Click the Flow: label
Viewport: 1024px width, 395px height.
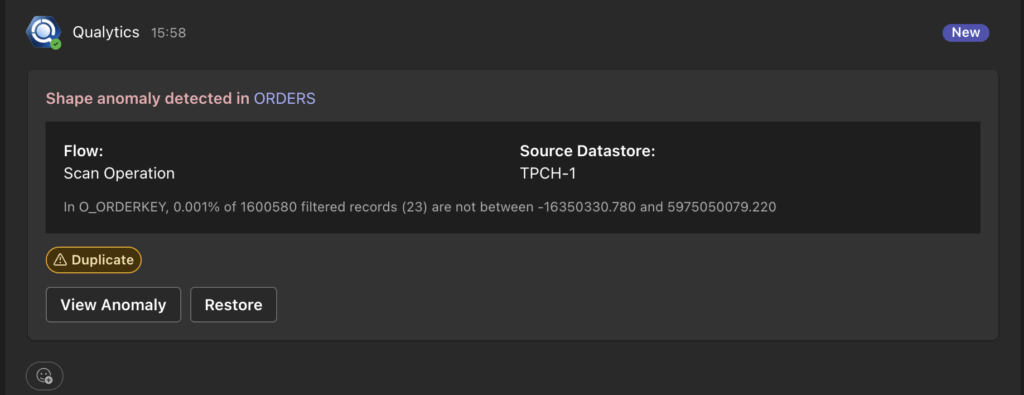[x=84, y=151]
